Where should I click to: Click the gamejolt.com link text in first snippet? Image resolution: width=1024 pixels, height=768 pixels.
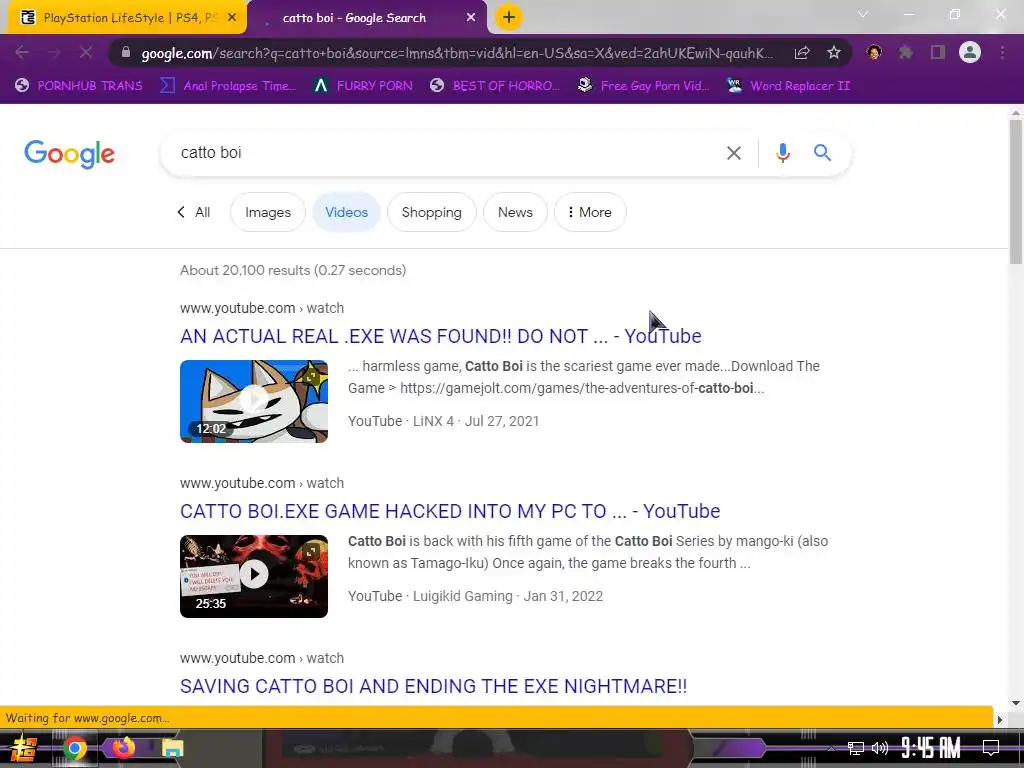[x=582, y=388]
